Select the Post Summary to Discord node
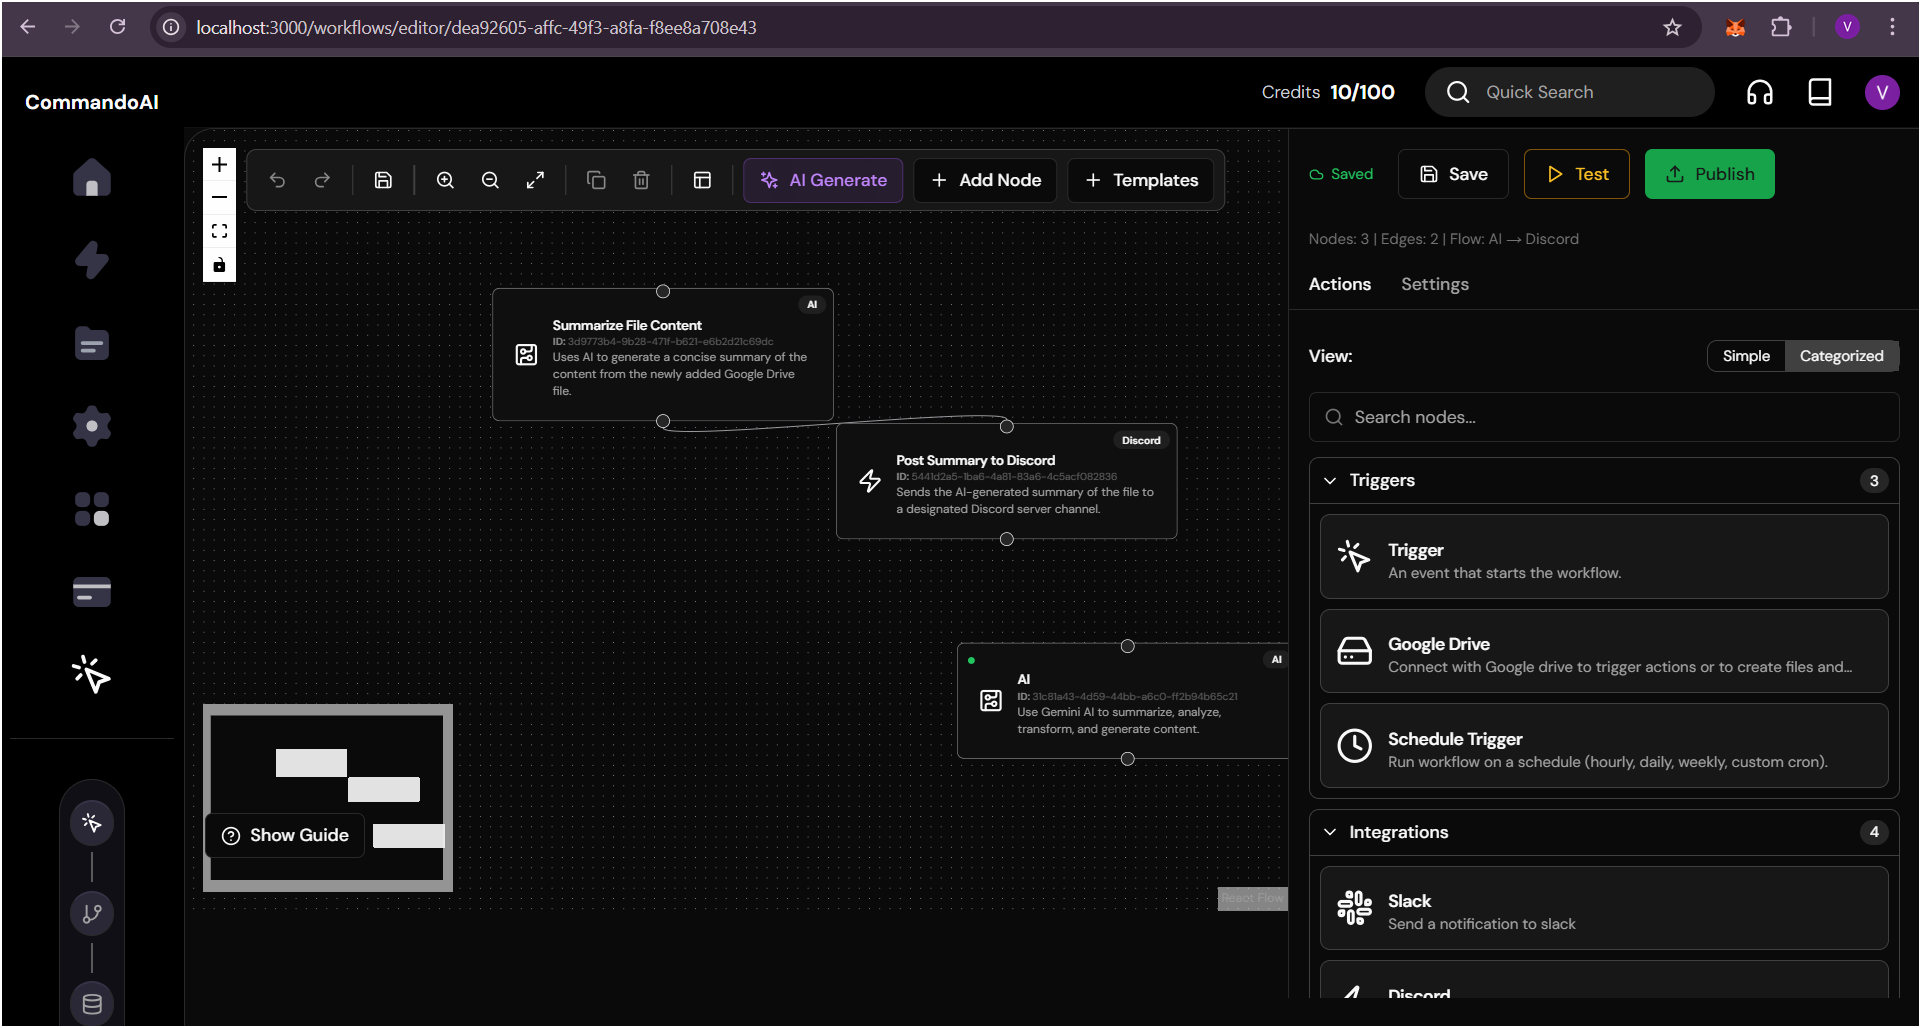 tap(1007, 482)
